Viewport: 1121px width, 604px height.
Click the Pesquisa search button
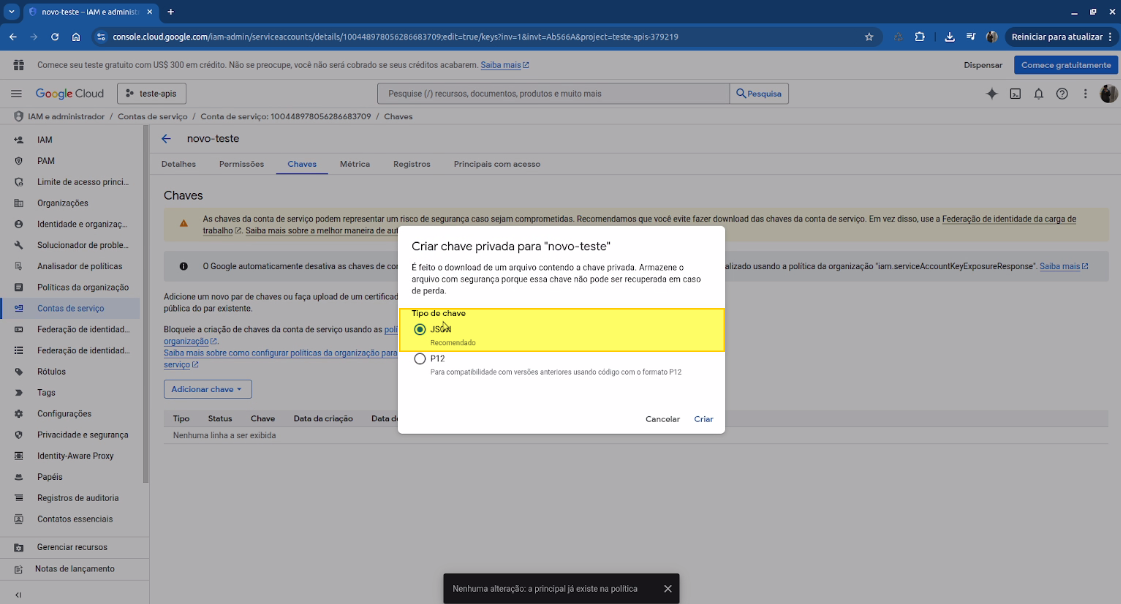click(x=759, y=94)
